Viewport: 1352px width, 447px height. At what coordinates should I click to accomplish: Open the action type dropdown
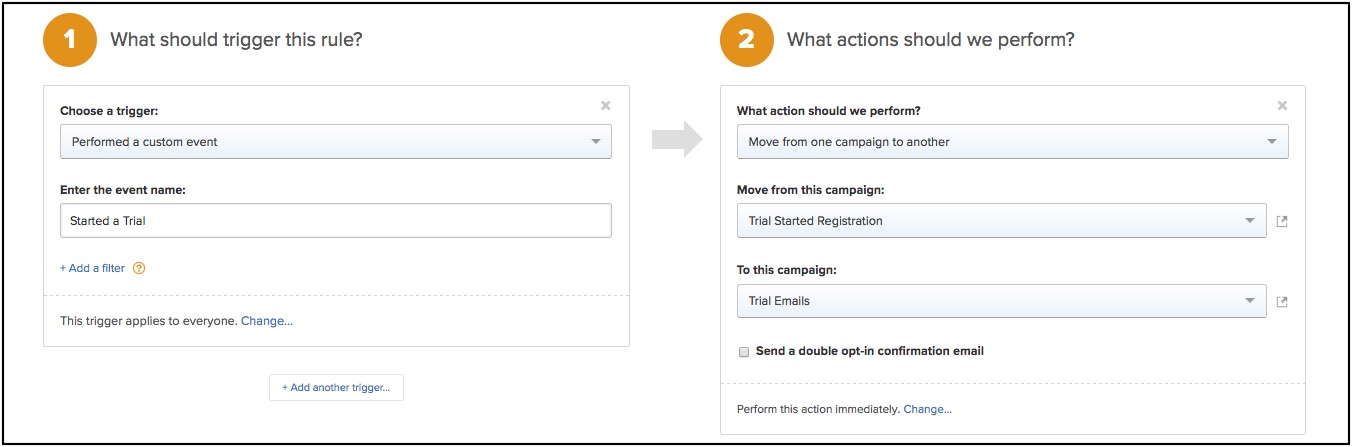[1012, 142]
